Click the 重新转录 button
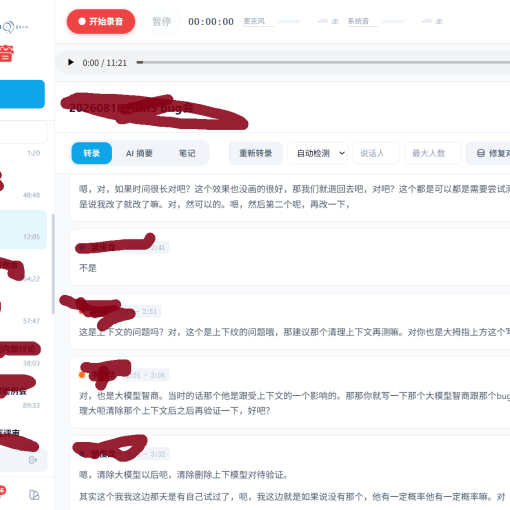510x510 pixels. pos(256,153)
